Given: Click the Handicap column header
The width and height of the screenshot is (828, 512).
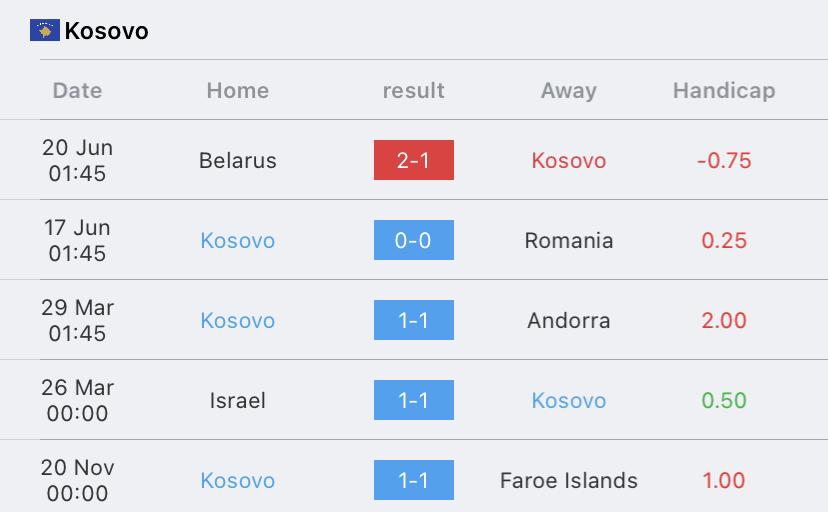Looking at the screenshot, I should [x=724, y=91].
